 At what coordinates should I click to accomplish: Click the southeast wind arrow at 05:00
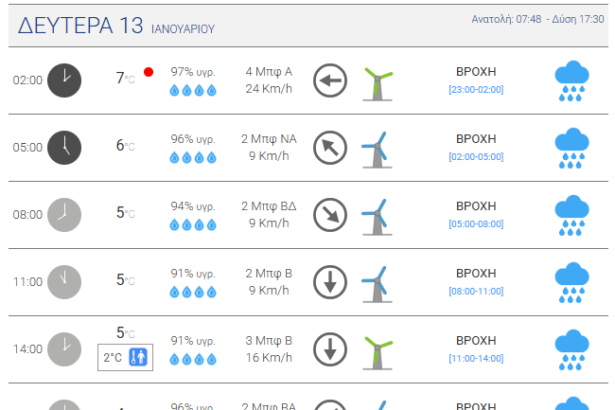click(x=330, y=148)
